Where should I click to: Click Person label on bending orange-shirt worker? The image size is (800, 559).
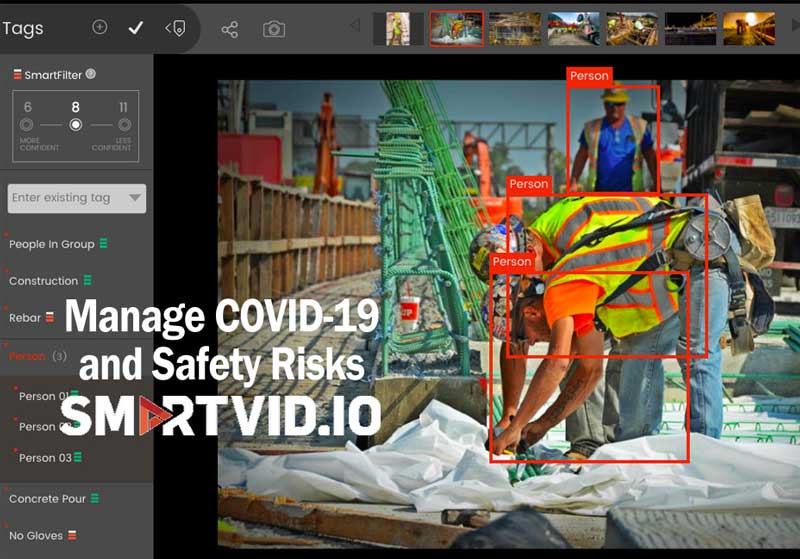click(512, 262)
